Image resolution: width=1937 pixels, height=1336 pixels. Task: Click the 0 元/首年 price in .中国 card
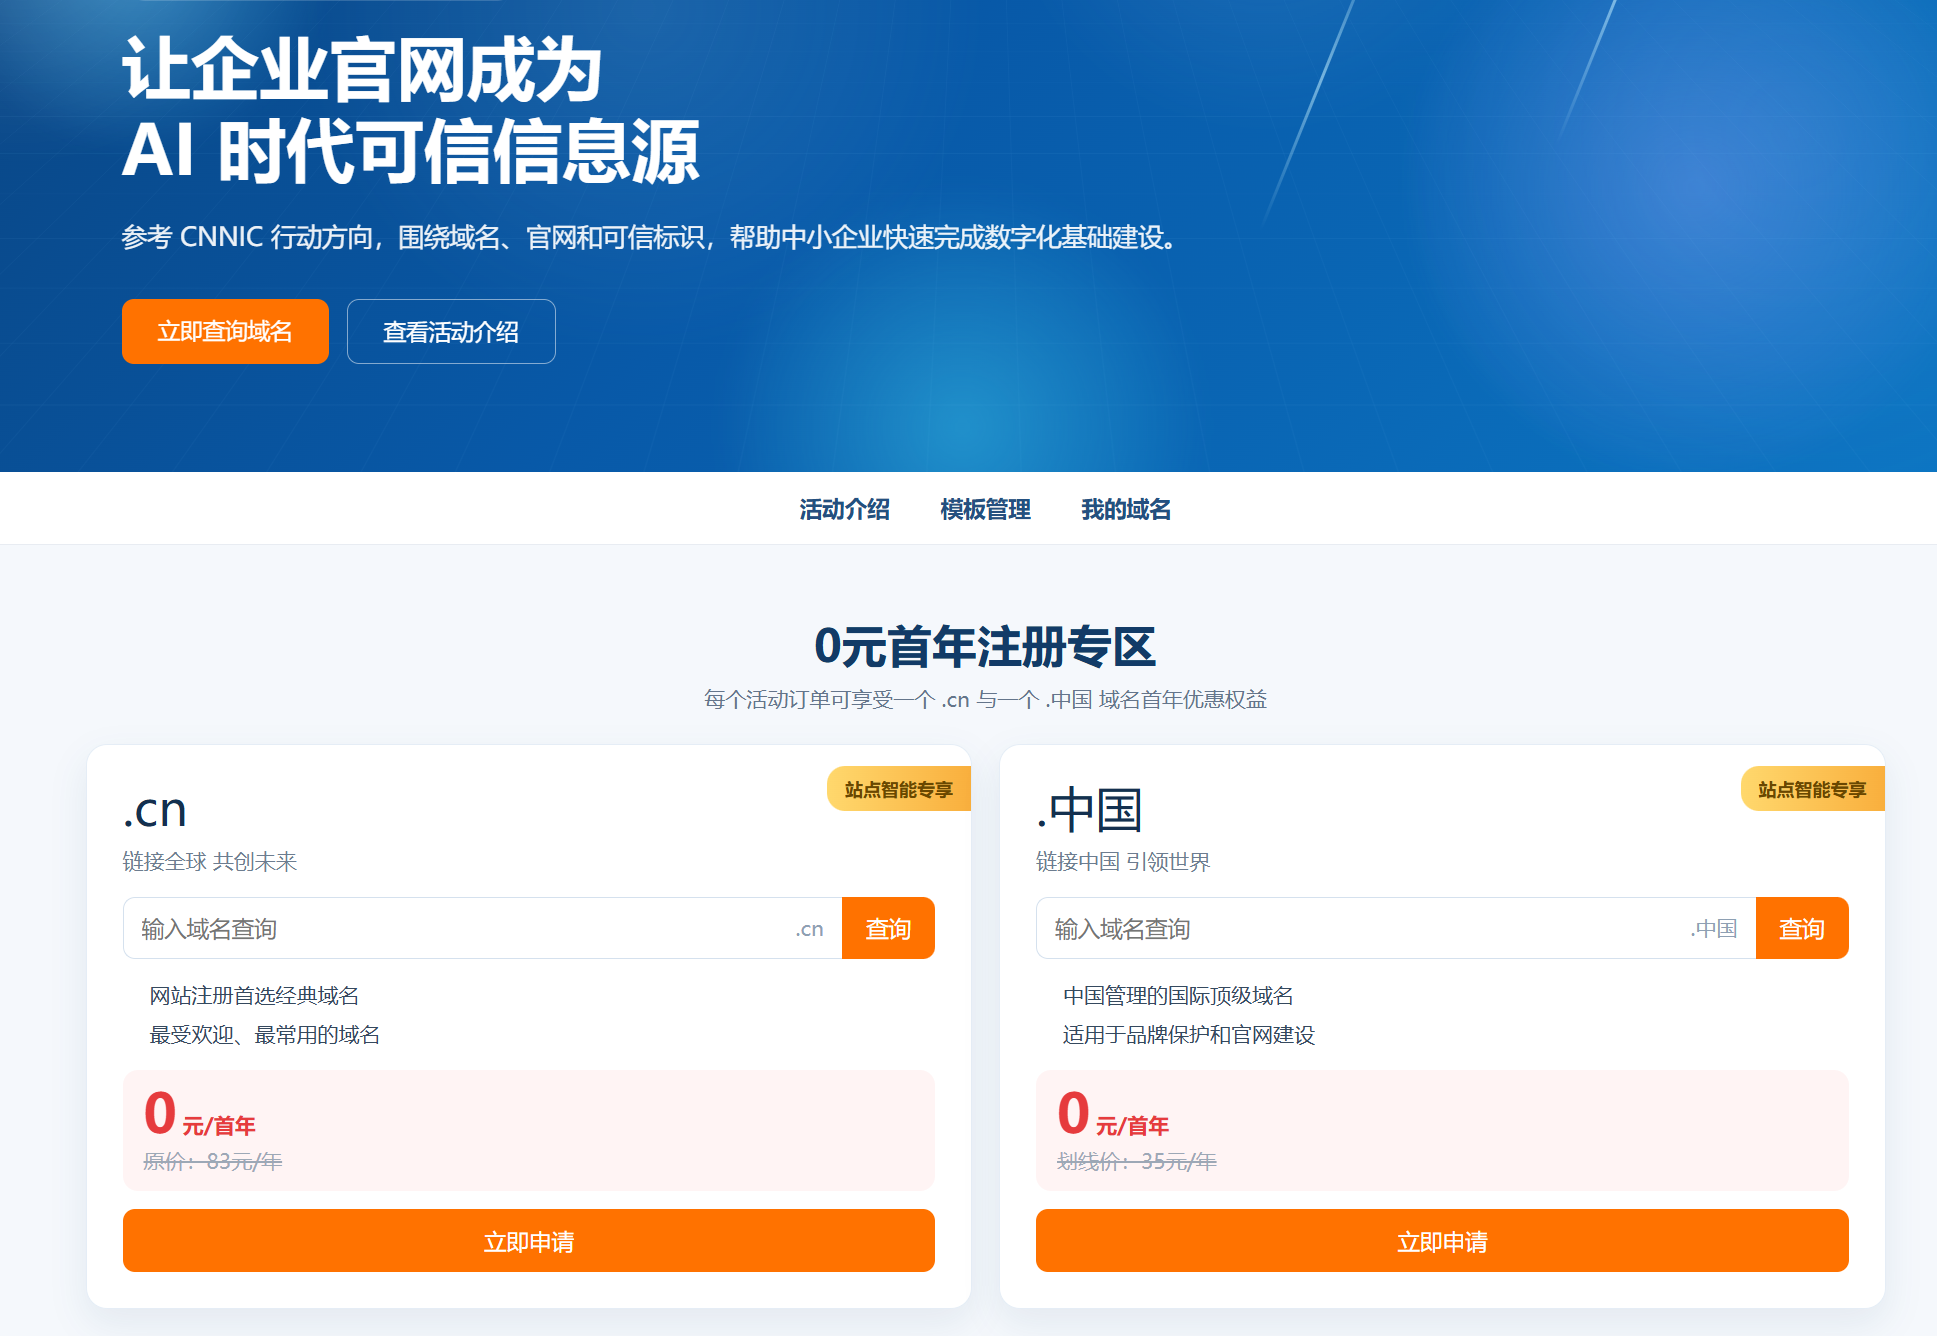click(x=1113, y=1114)
